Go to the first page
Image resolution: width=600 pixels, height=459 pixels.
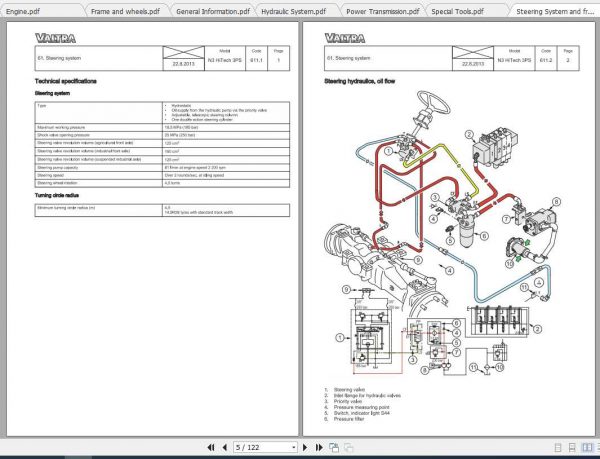211,447
